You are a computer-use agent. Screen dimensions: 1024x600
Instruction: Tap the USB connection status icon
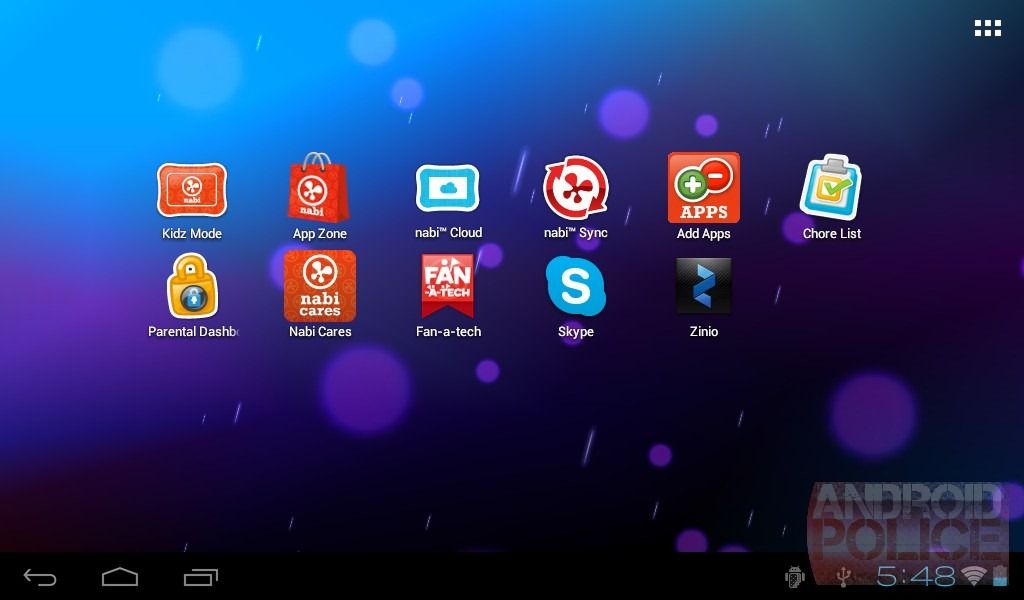845,577
